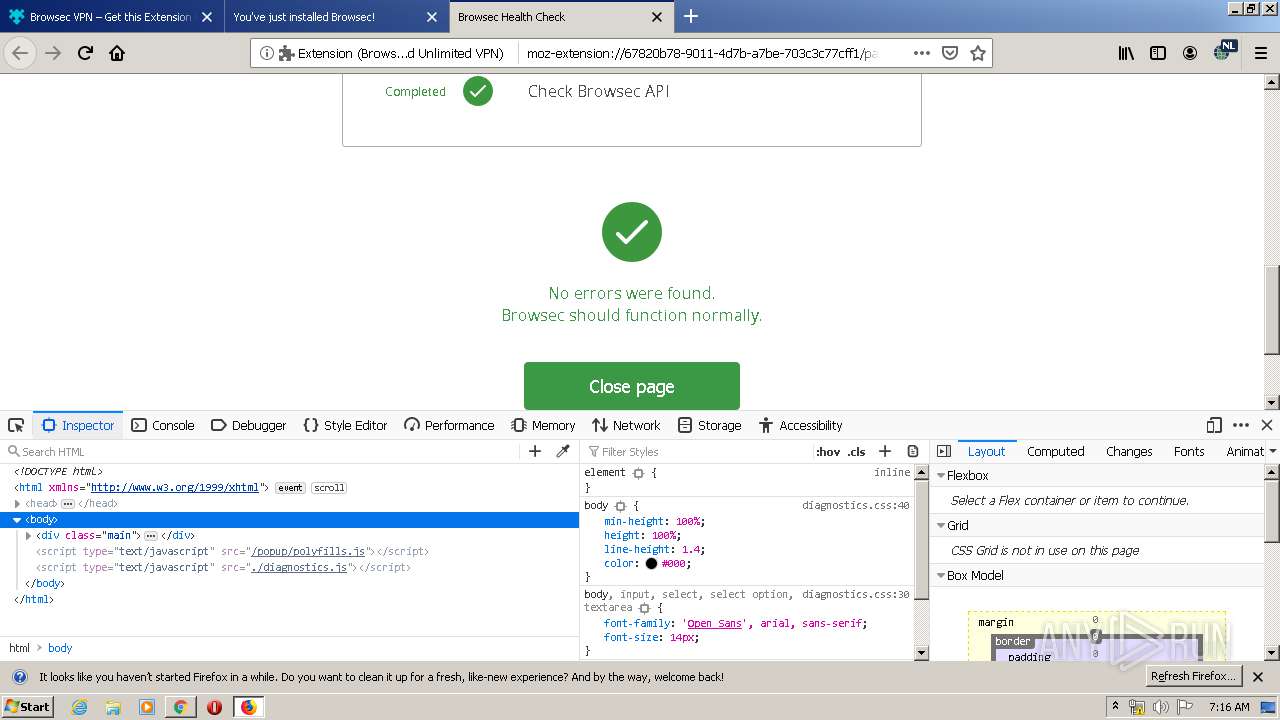Viewport: 1280px width, 720px height.
Task: Open the Style Editor tab
Action: (345, 425)
